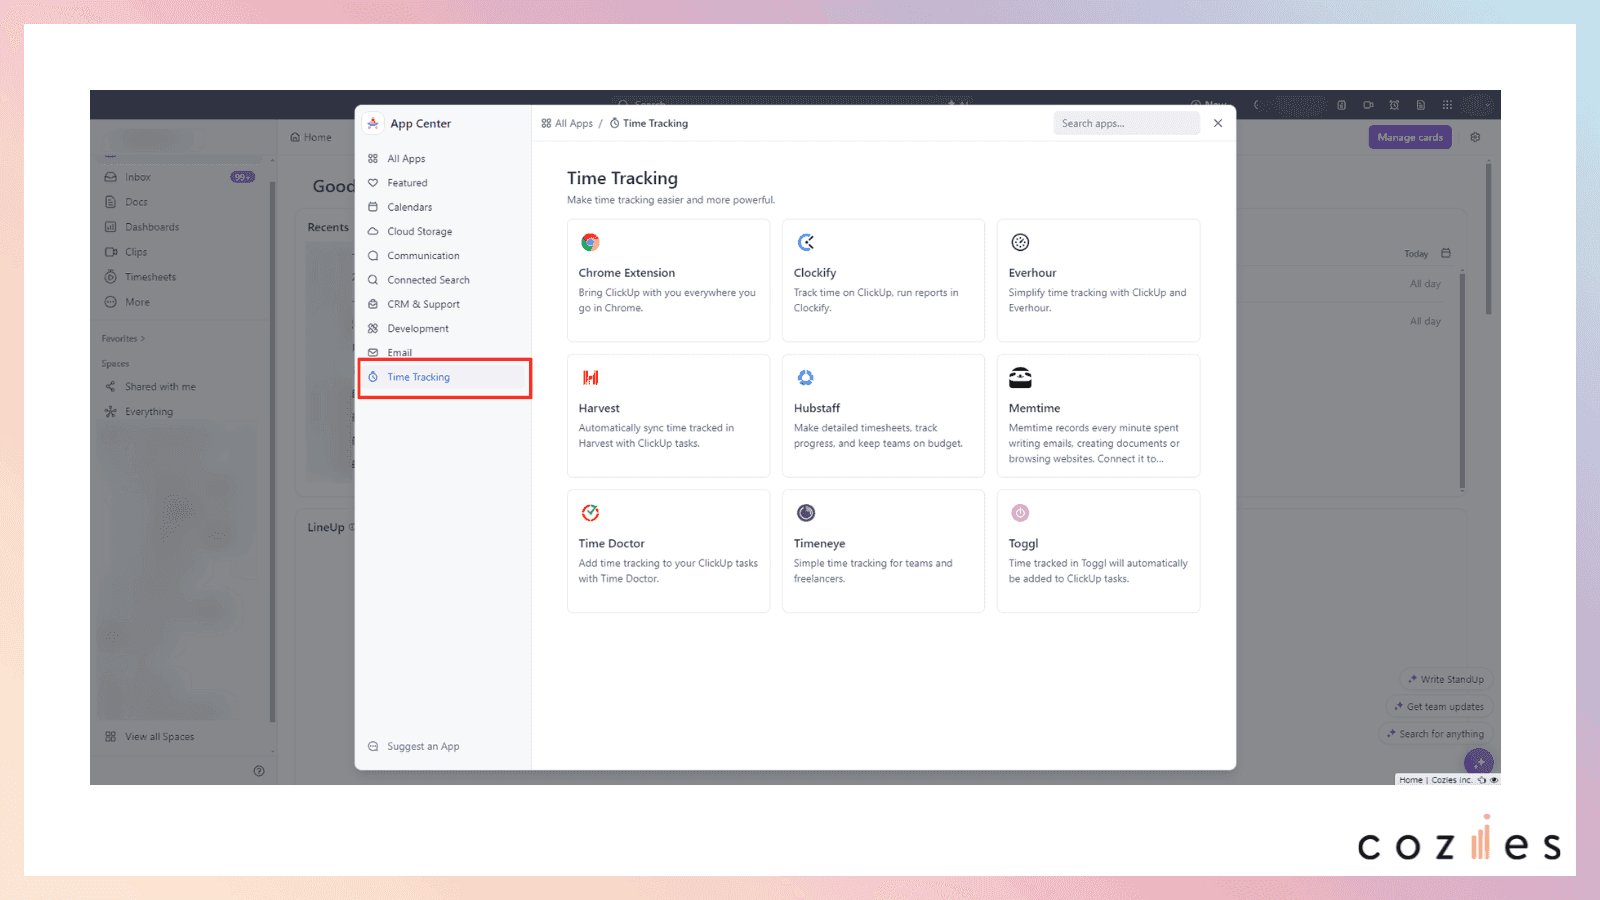
Task: Open the Chrome Extension app card icon
Action: coord(590,242)
